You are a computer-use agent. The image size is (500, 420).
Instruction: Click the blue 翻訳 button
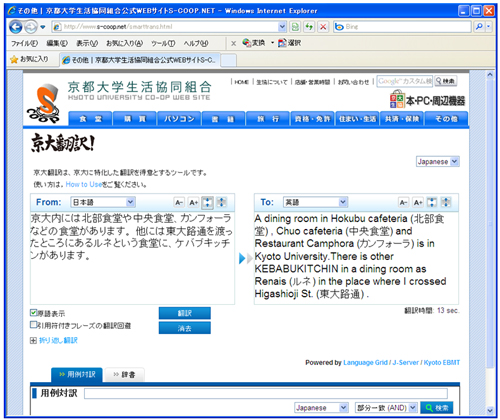click(x=185, y=313)
